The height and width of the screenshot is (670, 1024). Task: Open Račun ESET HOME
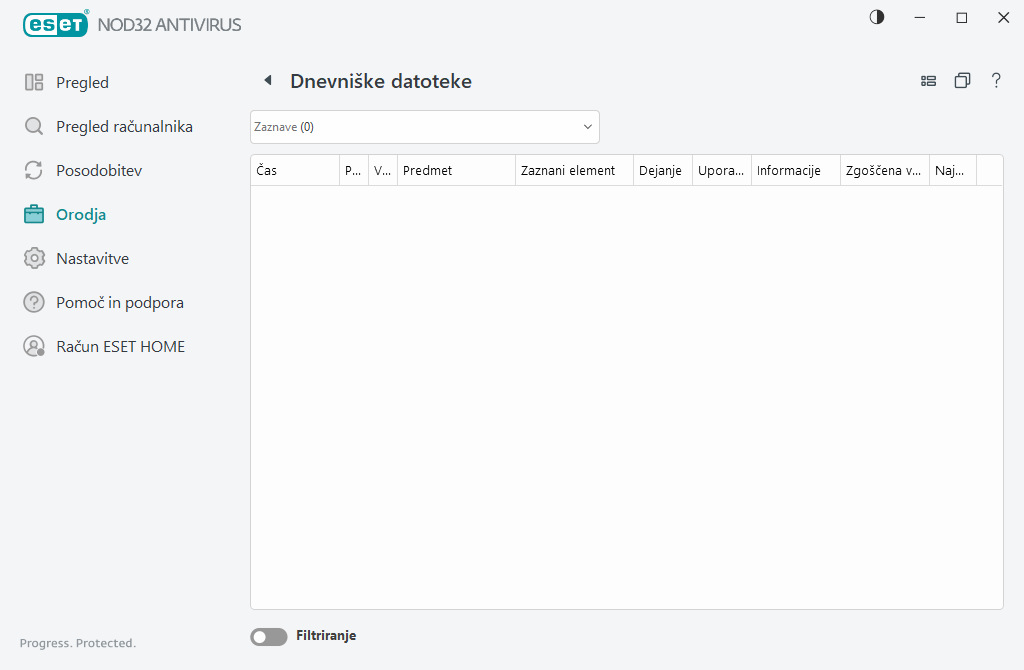[120, 347]
